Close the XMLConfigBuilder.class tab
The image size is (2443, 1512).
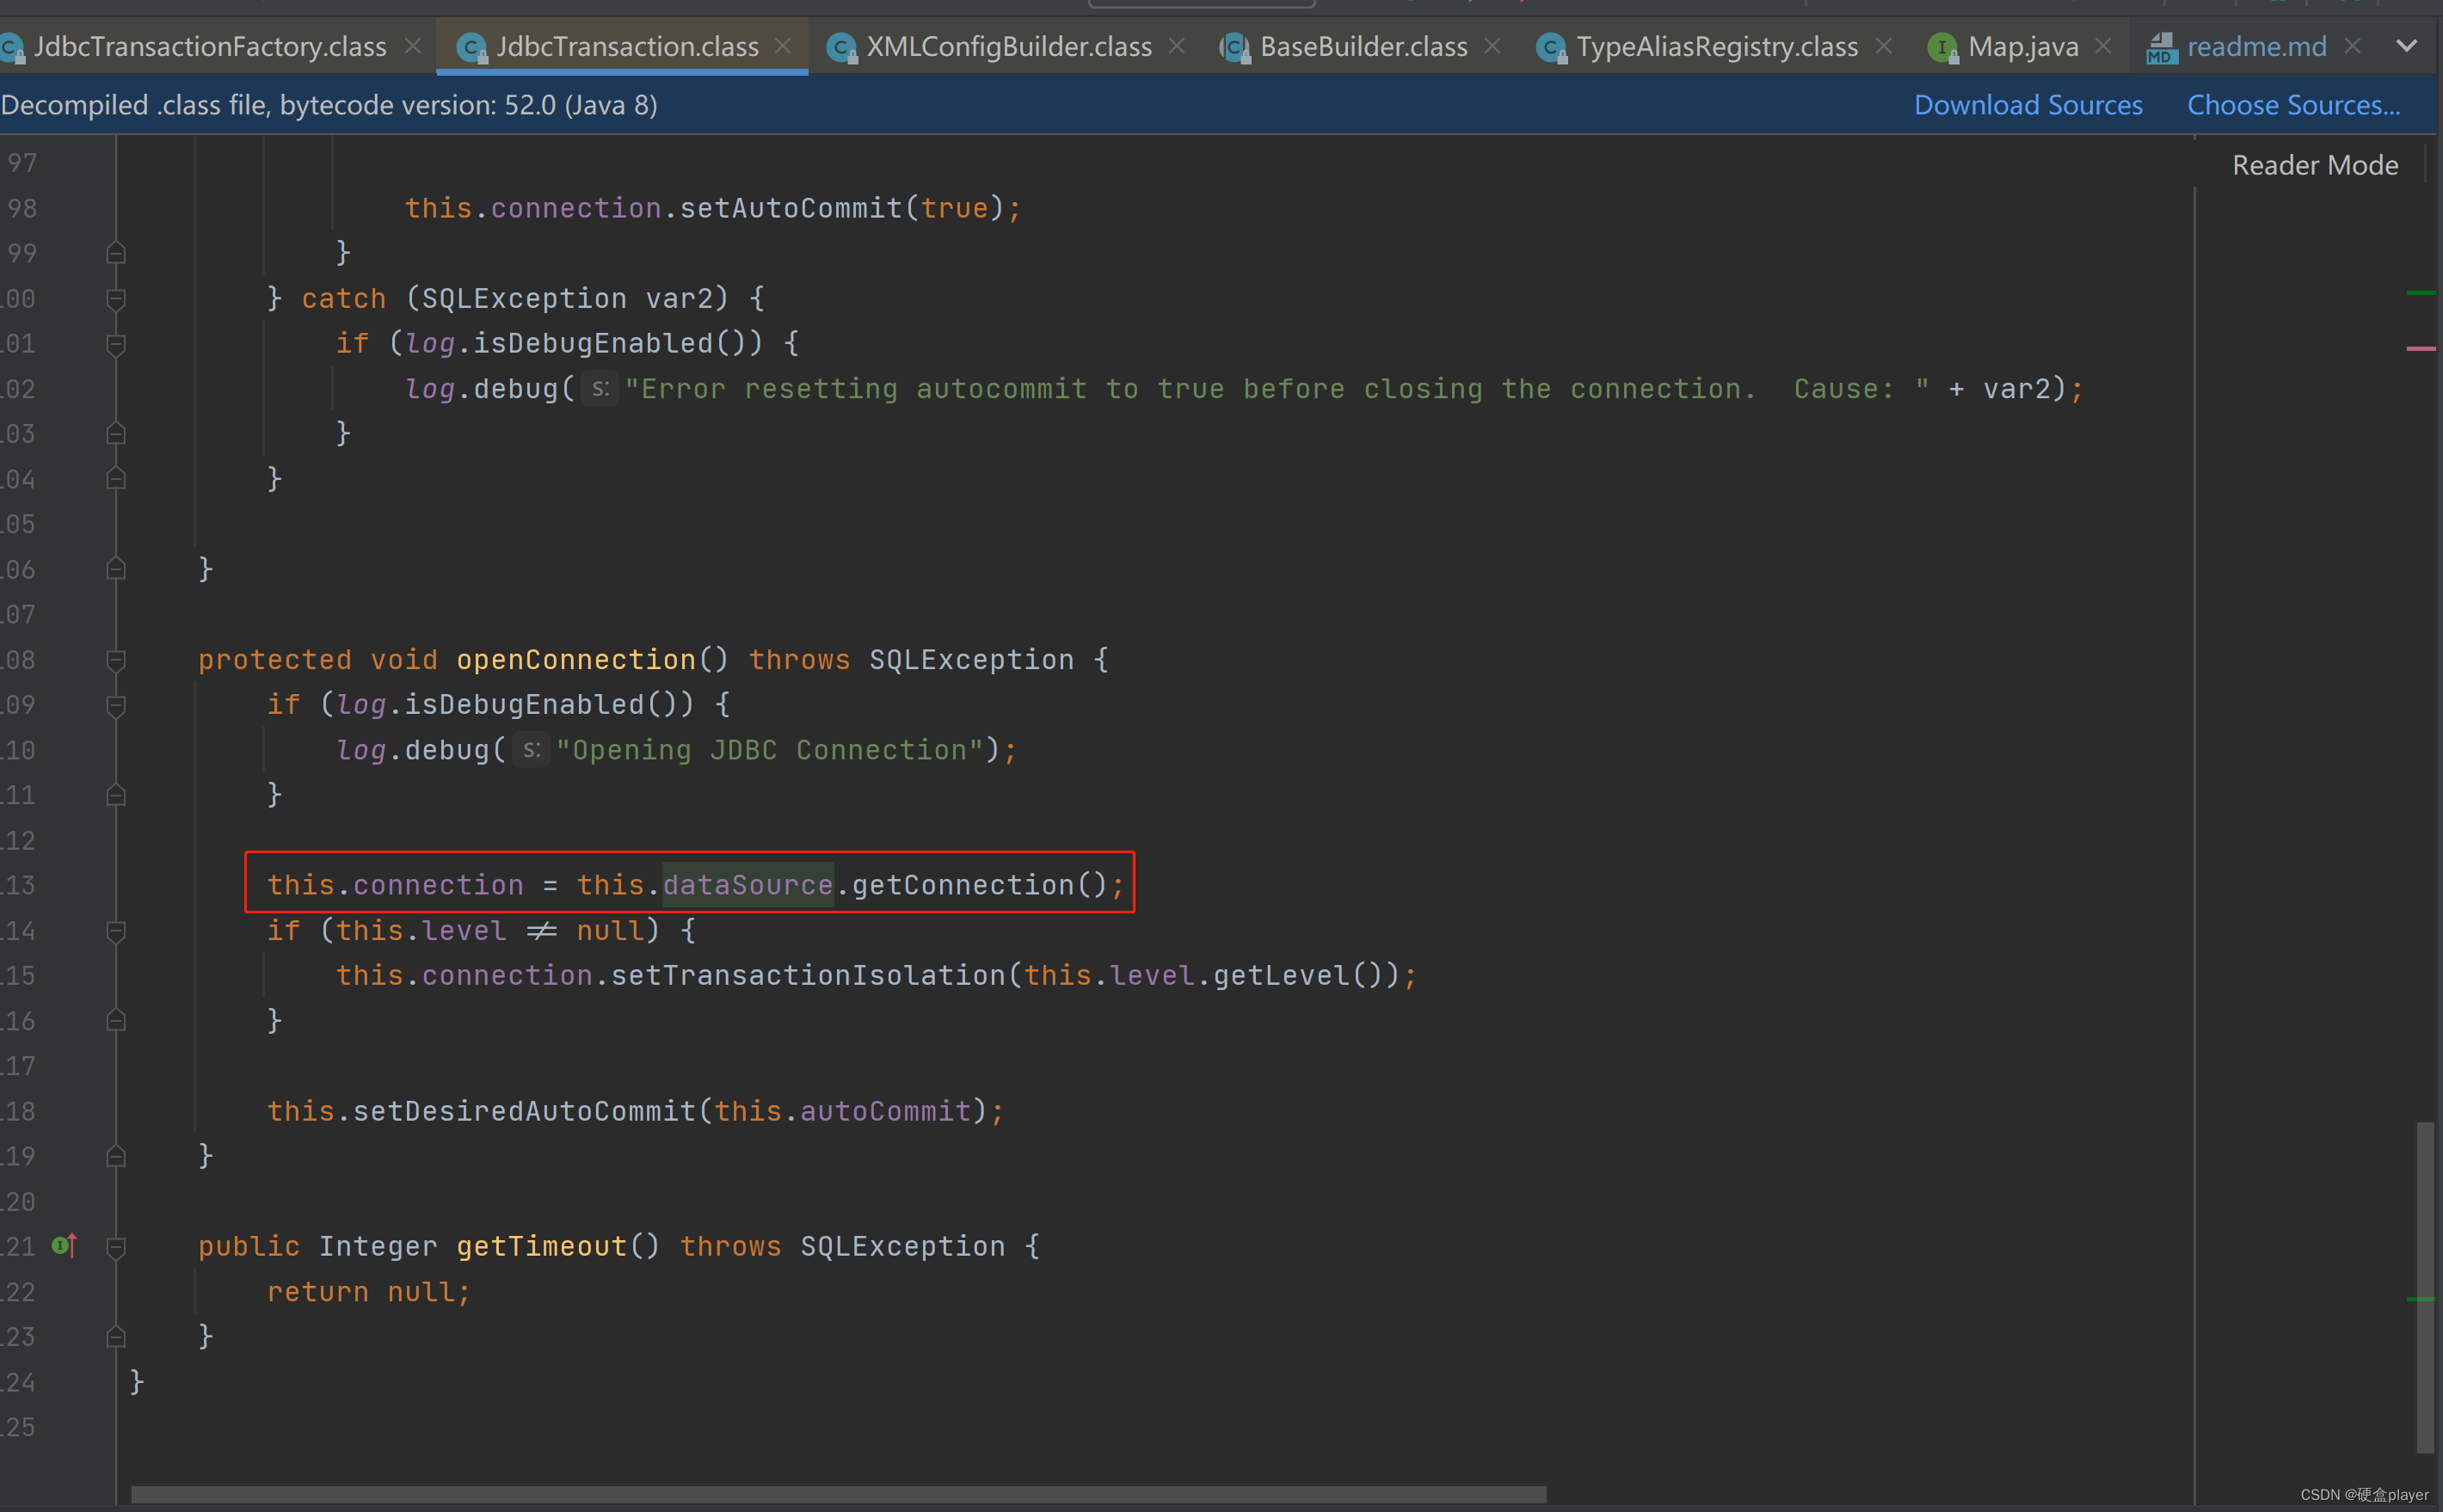[x=1177, y=46]
